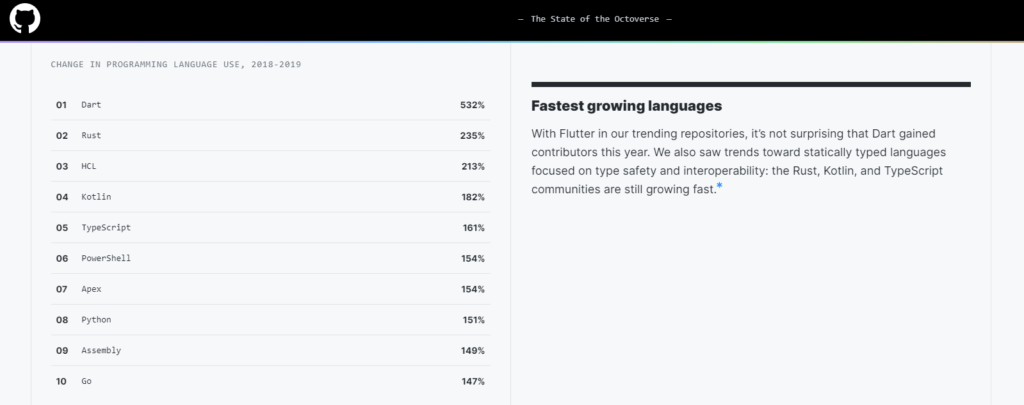This screenshot has width=1024, height=405.
Task: Select the PowerShell language name
Action: click(106, 258)
